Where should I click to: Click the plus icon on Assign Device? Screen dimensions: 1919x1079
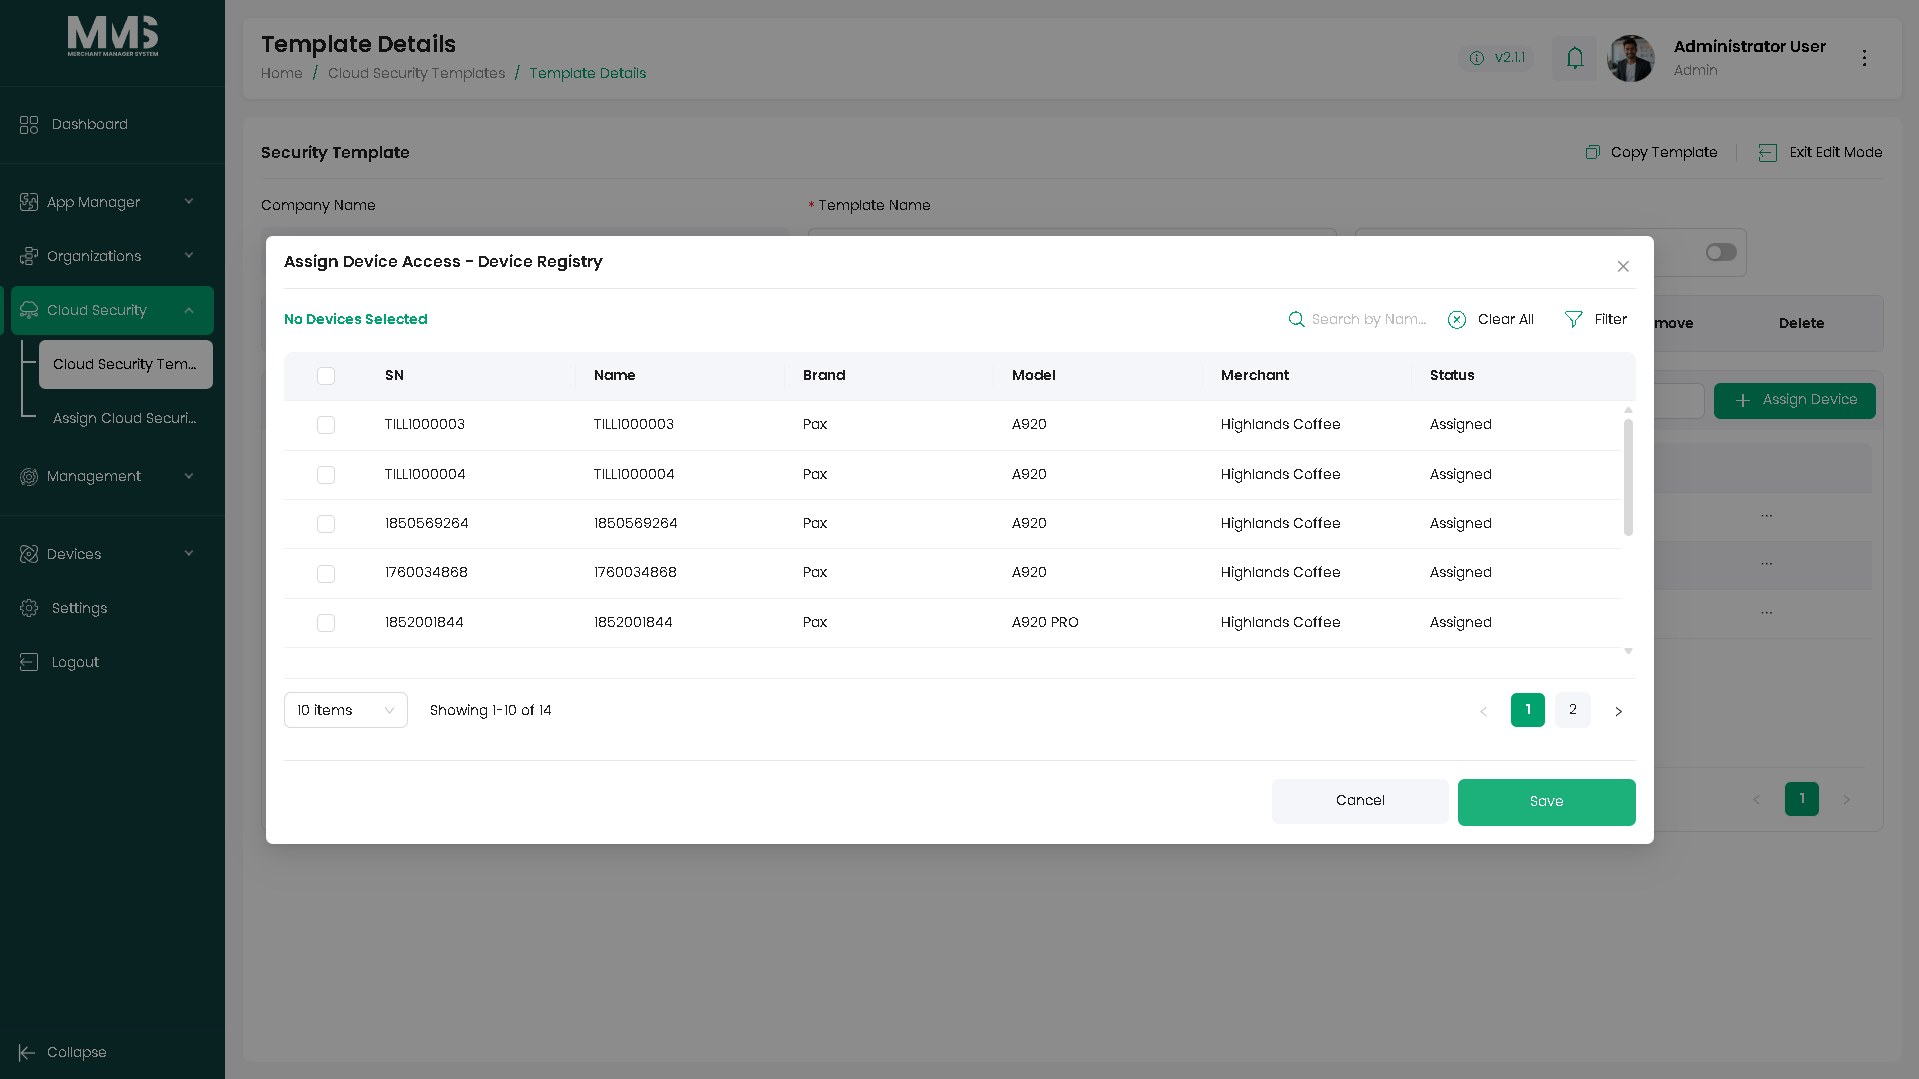pos(1742,400)
